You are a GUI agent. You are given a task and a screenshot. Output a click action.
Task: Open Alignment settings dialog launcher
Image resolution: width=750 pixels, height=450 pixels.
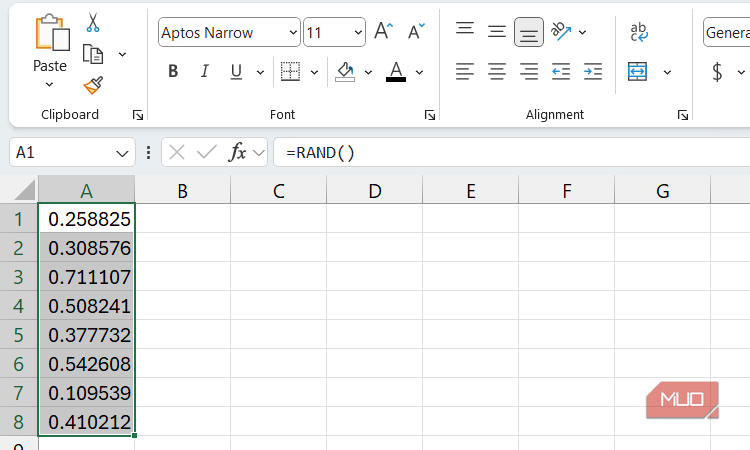[x=683, y=115]
